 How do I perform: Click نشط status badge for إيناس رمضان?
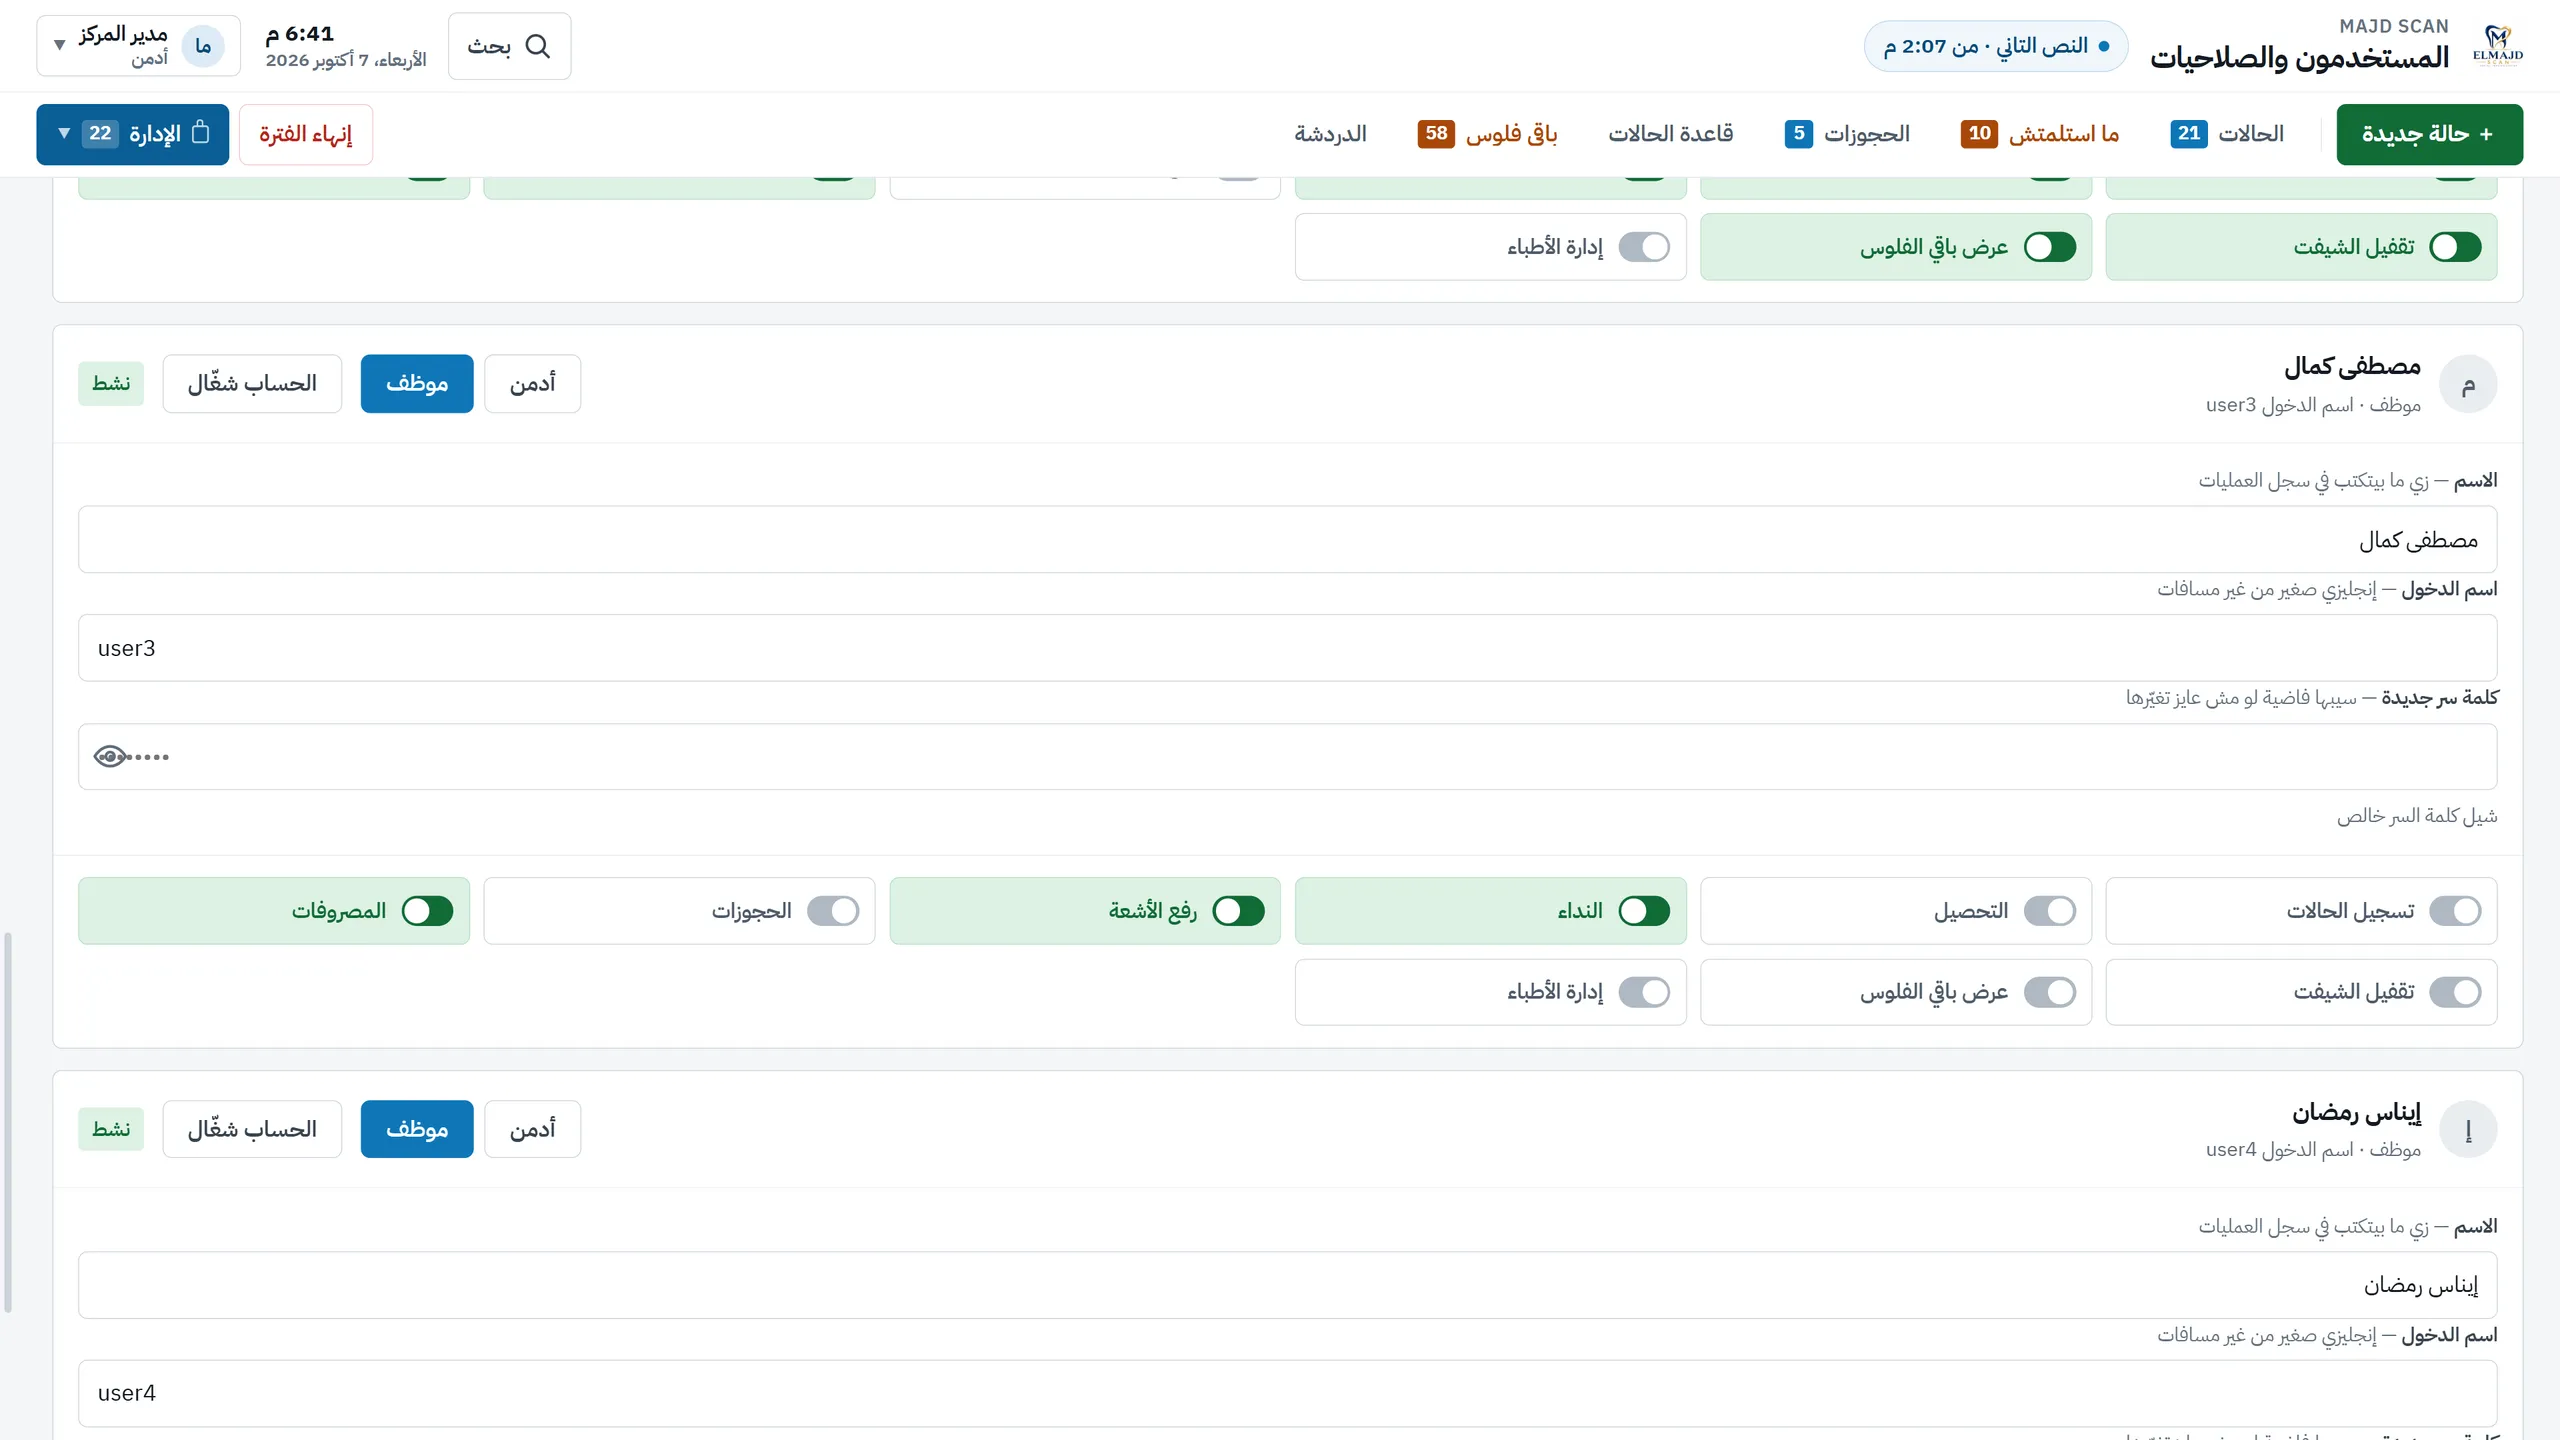pyautogui.click(x=111, y=1129)
